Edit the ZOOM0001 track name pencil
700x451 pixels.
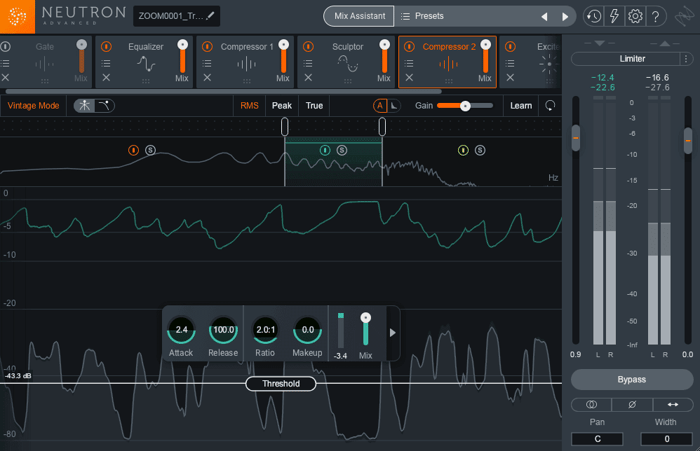(210, 16)
